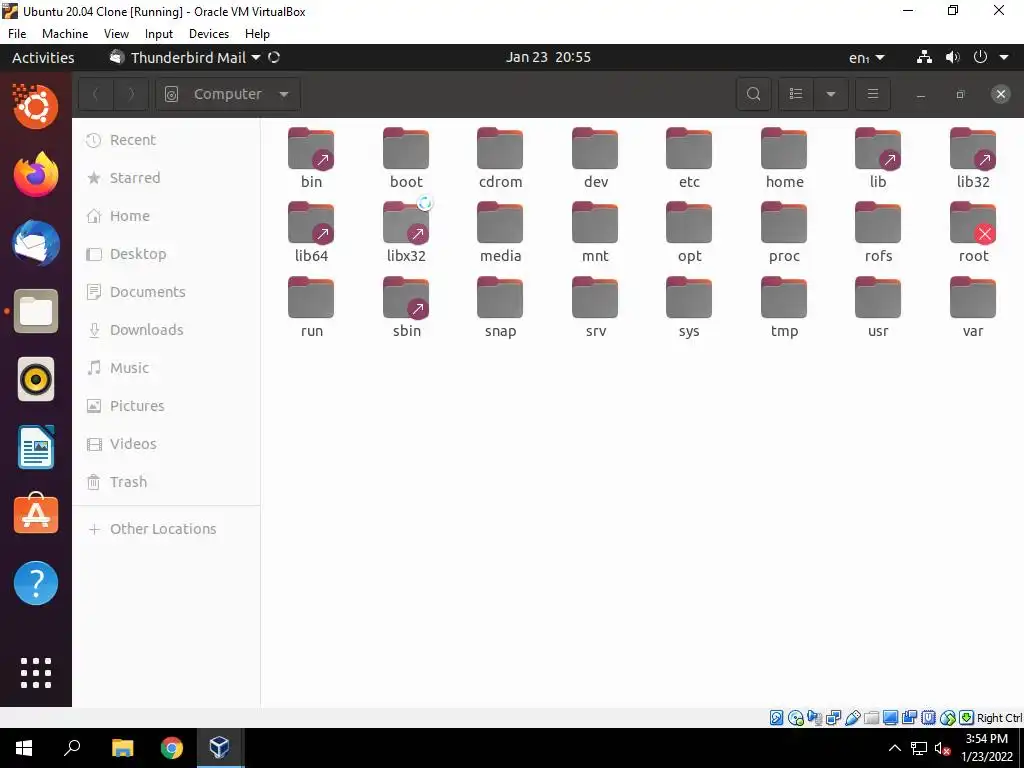Open the VirtualBox File menu
Screen dimensions: 1024x768
(x=17, y=33)
